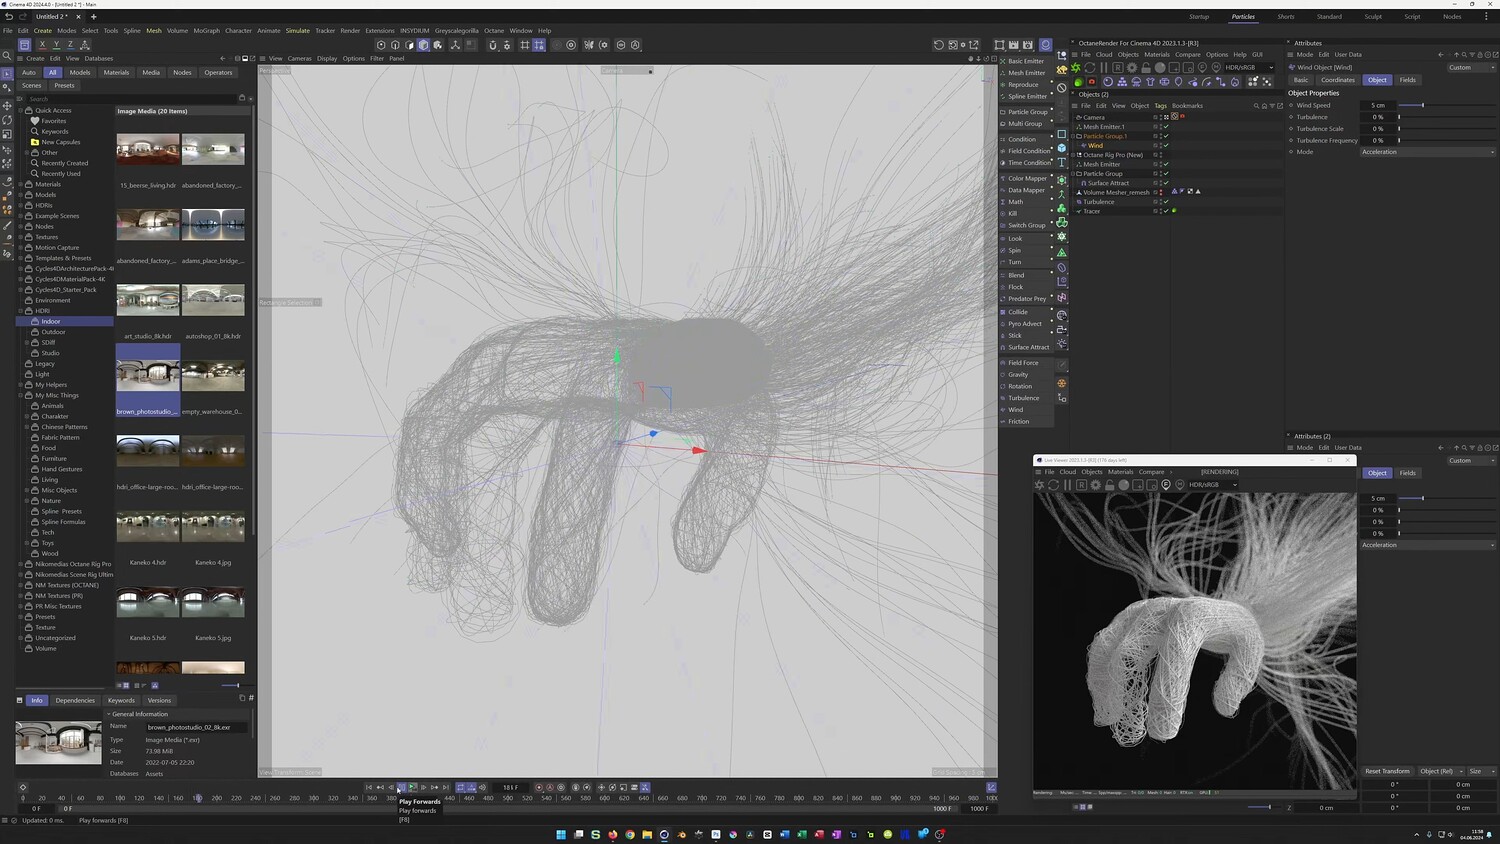Screen dimensions: 1500x844
Task: Adjust the Wind Speed slider
Action: pos(1447,105)
